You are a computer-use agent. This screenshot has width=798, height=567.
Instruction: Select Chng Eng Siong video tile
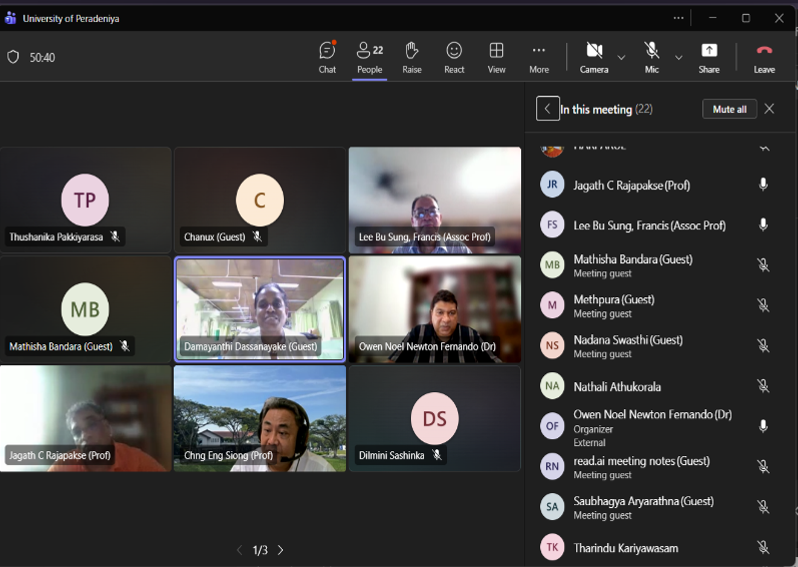[x=260, y=418]
